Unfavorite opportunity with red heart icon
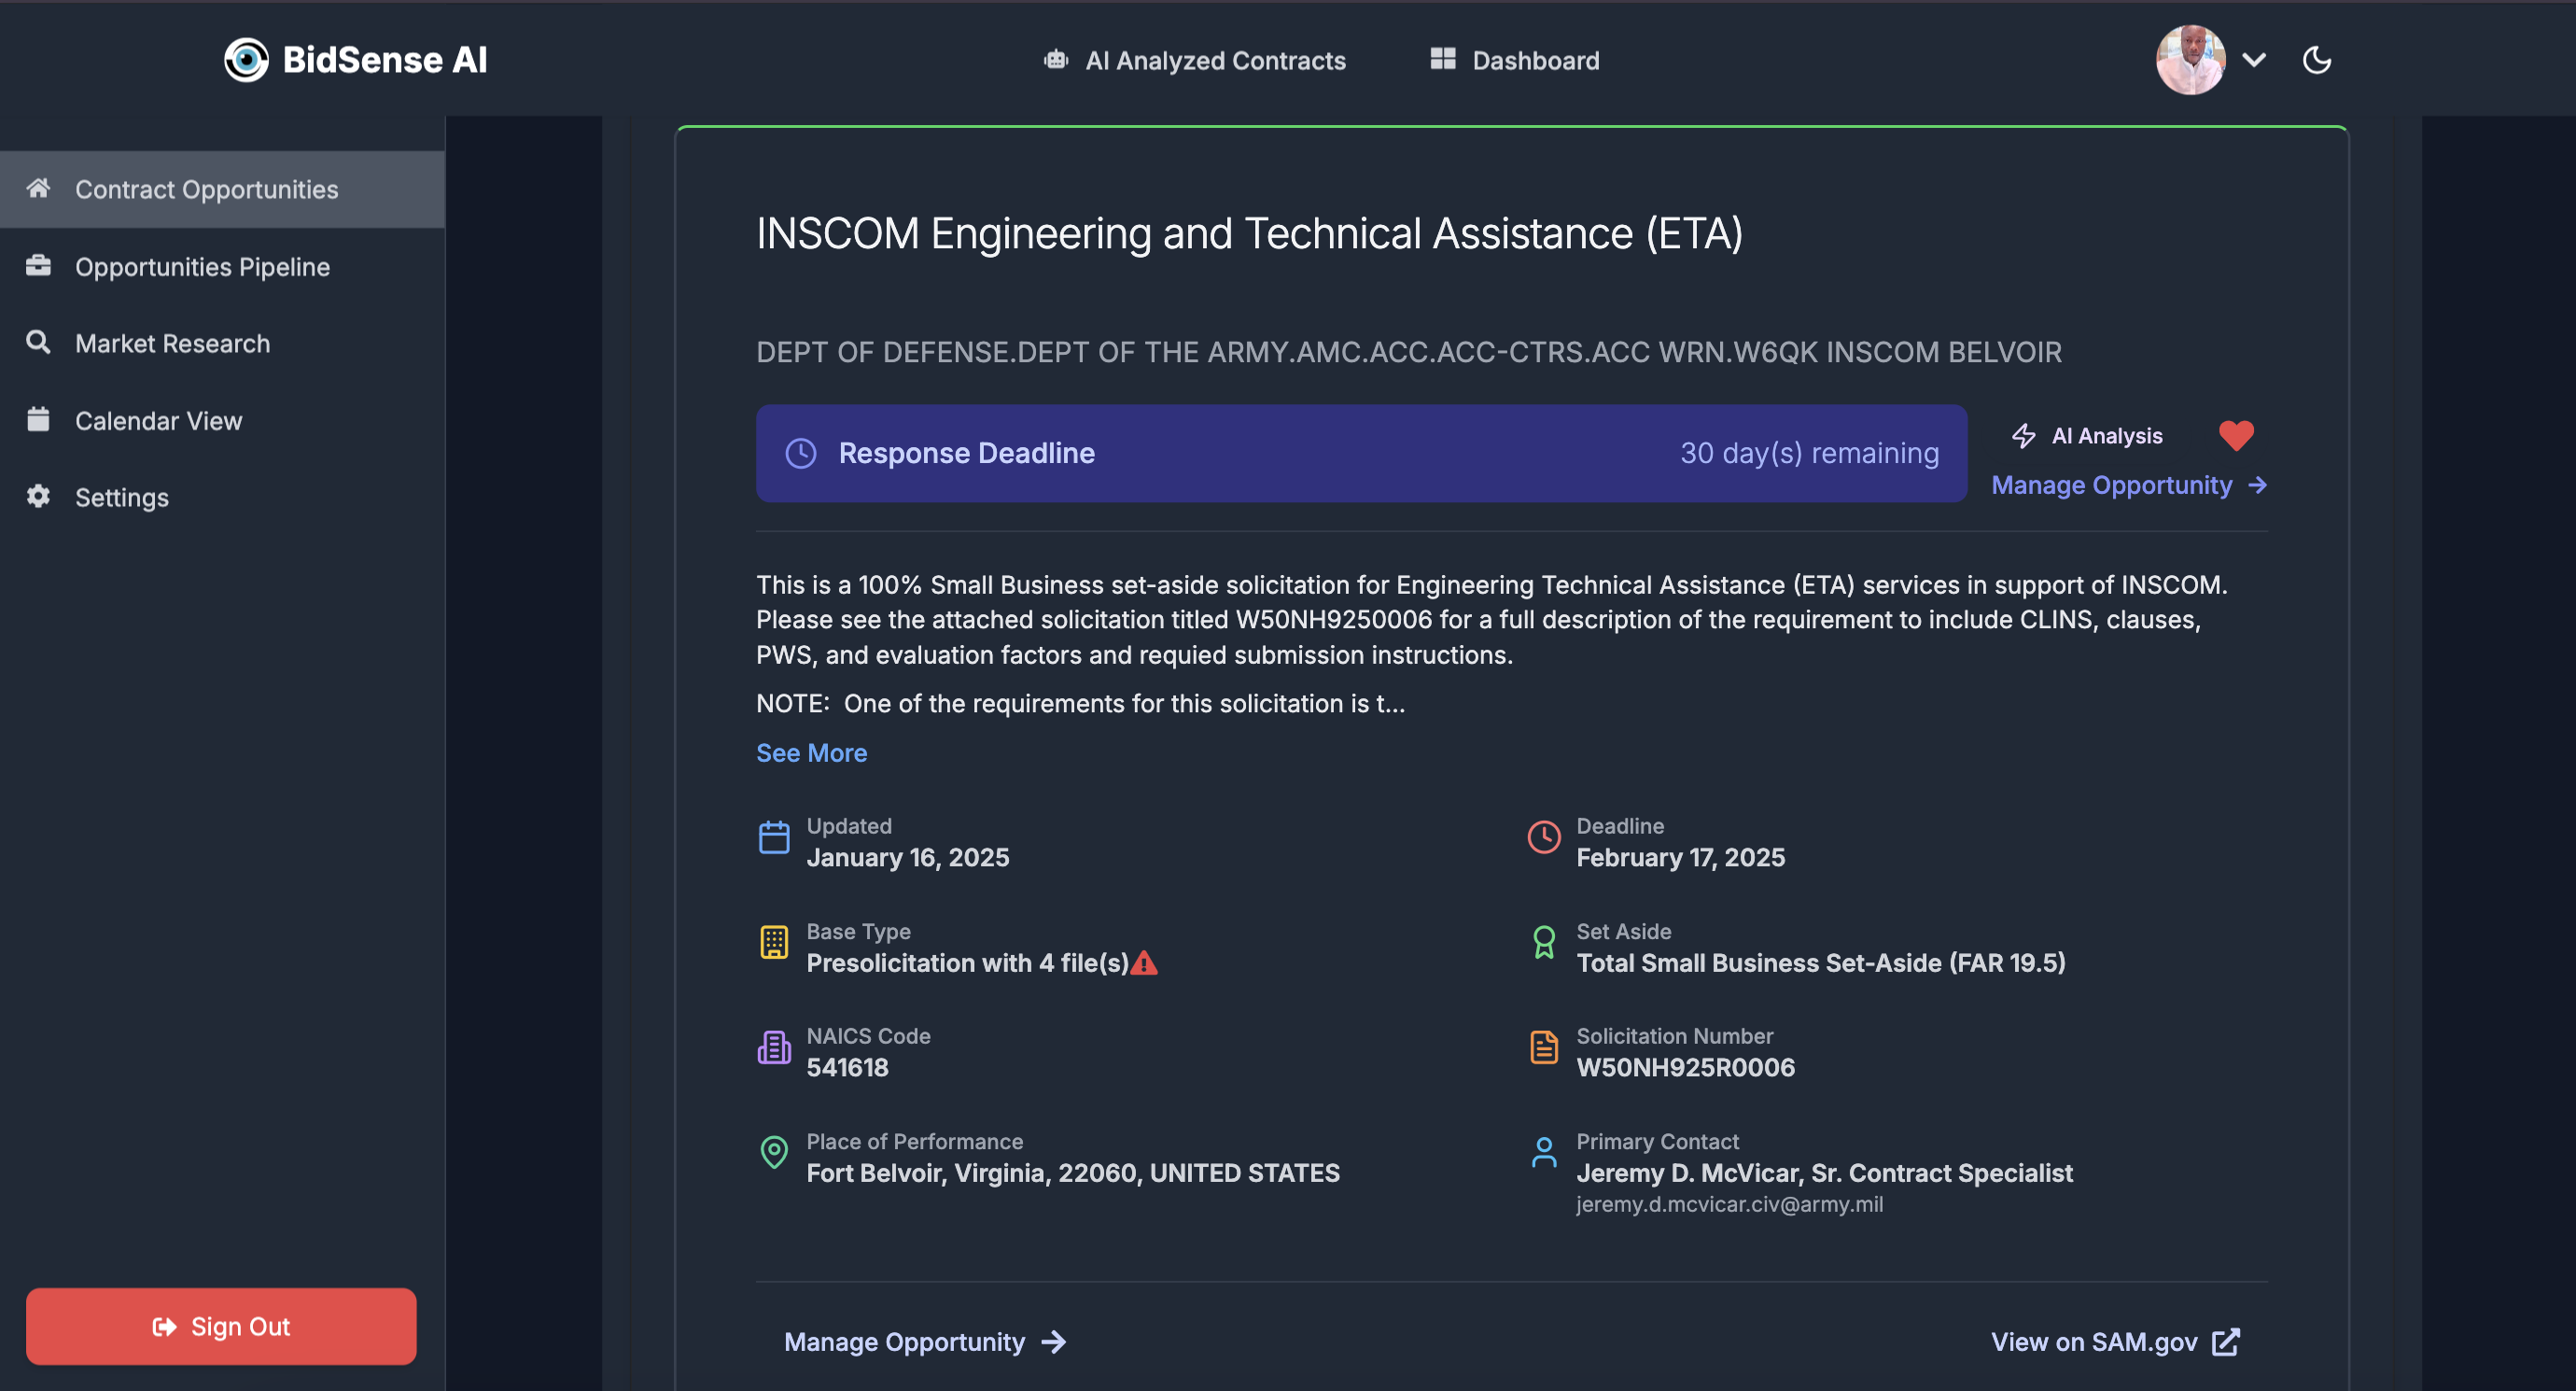 pyautogui.click(x=2235, y=435)
